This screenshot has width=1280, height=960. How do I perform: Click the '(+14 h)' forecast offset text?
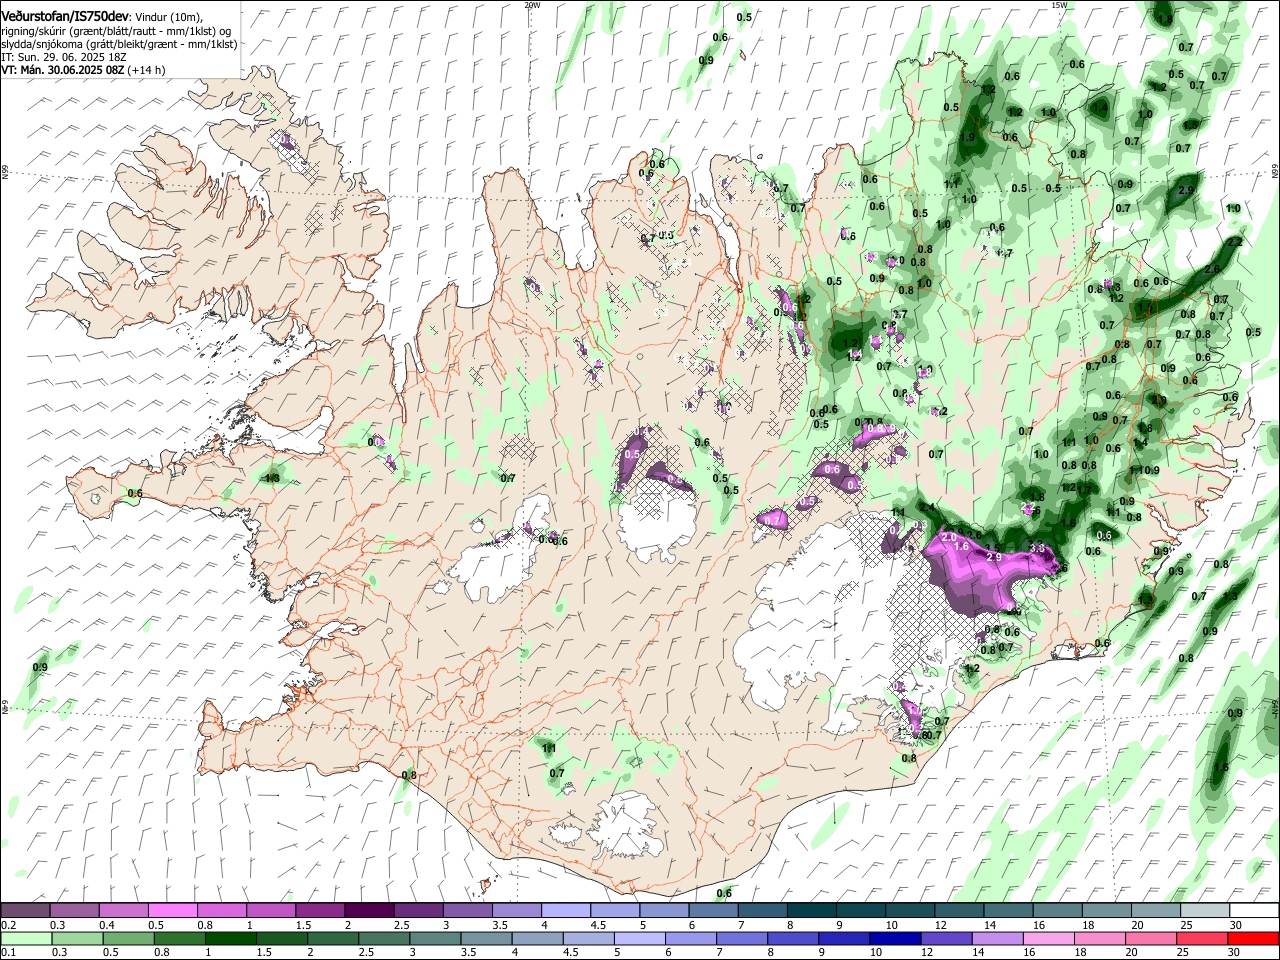(x=146, y=70)
